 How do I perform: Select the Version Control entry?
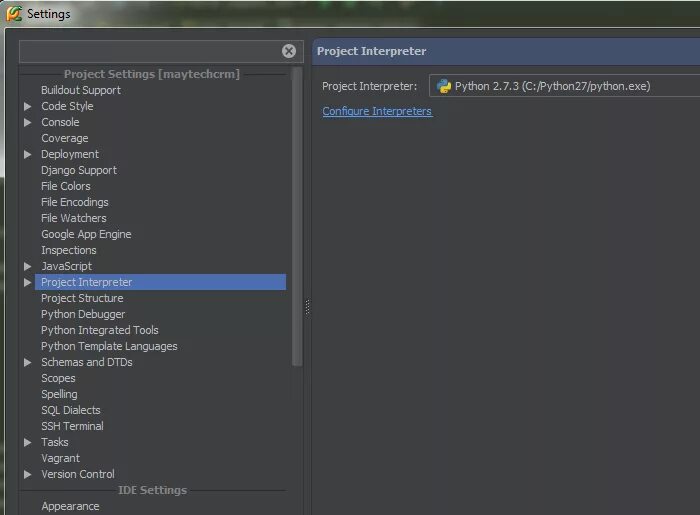pyautogui.click(x=78, y=474)
